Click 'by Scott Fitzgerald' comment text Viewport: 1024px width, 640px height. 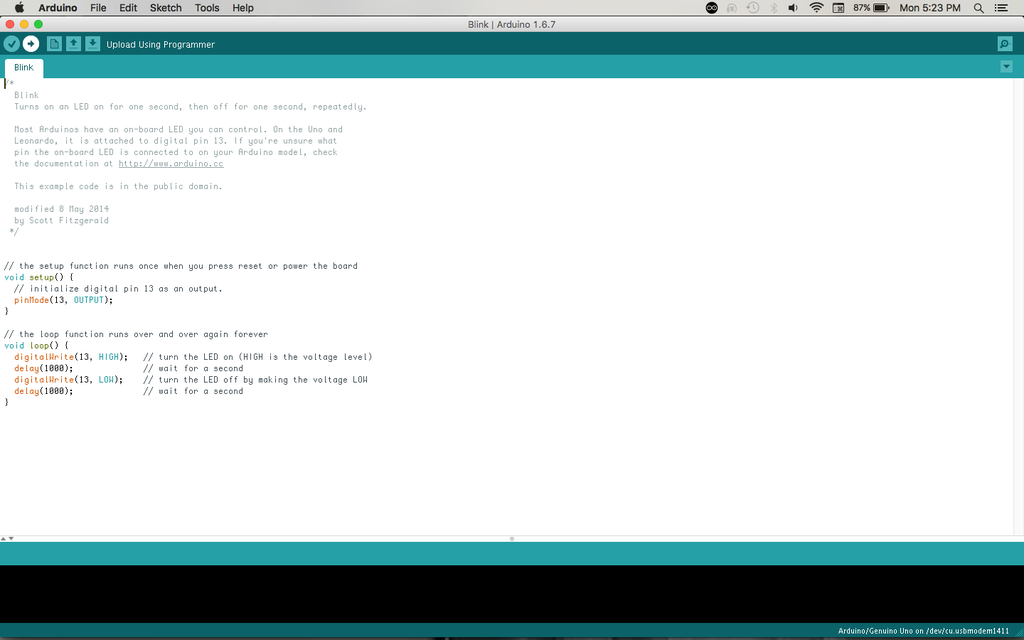pyautogui.click(x=61, y=221)
